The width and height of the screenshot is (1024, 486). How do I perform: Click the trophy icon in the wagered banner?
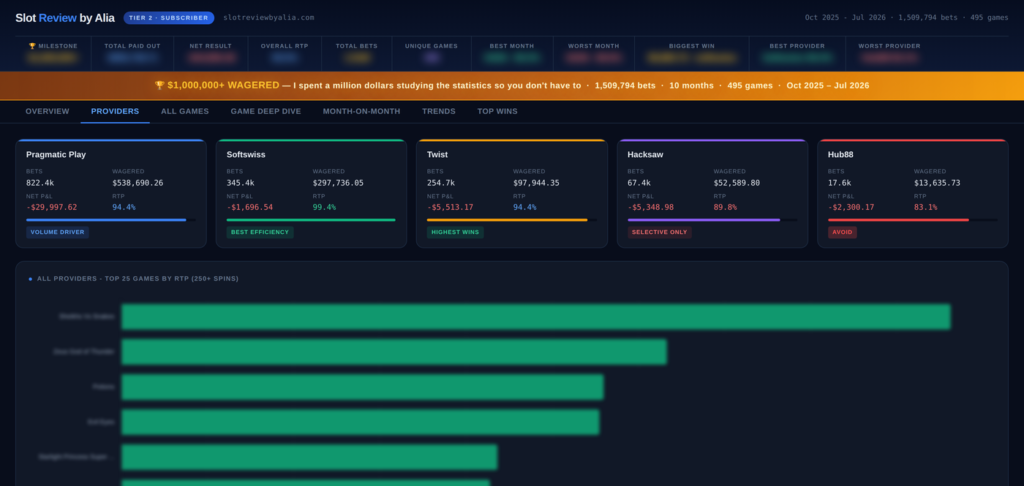[x=159, y=86]
